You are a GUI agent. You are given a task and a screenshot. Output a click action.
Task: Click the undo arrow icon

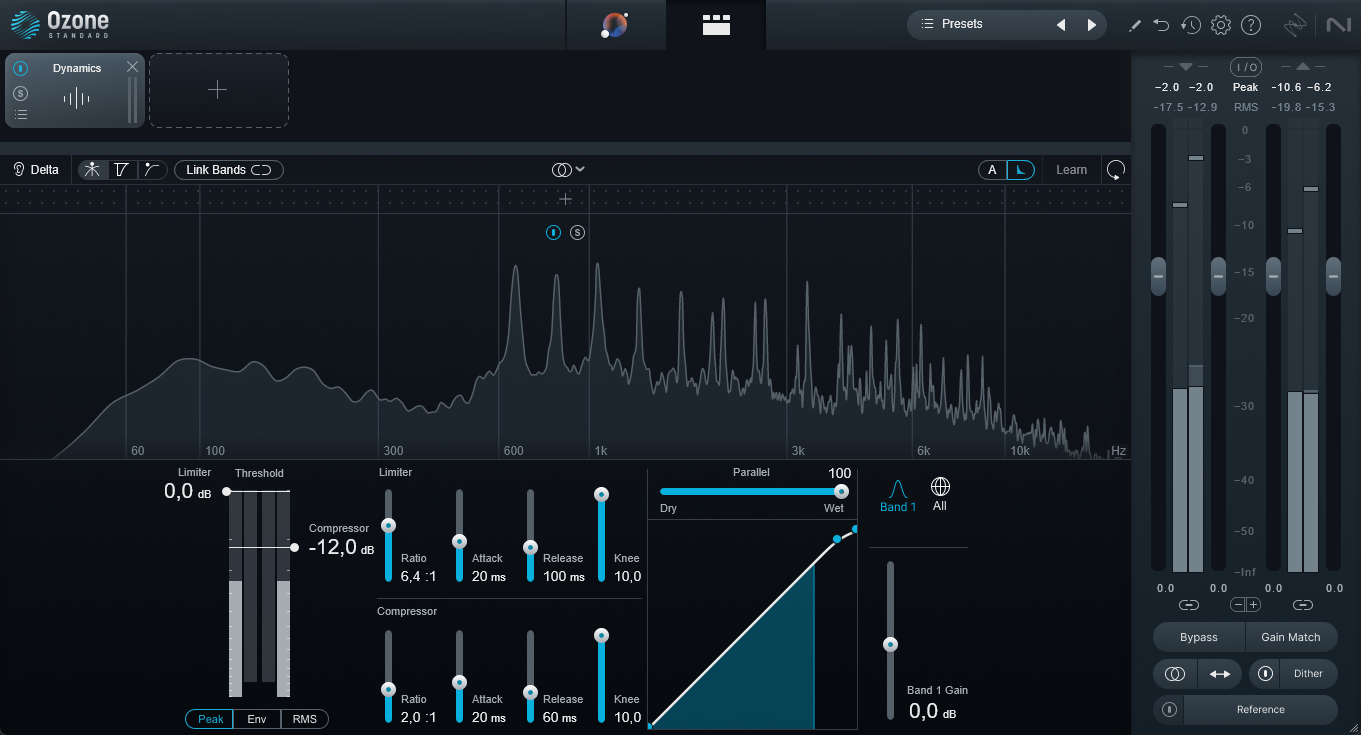pyautogui.click(x=1161, y=25)
